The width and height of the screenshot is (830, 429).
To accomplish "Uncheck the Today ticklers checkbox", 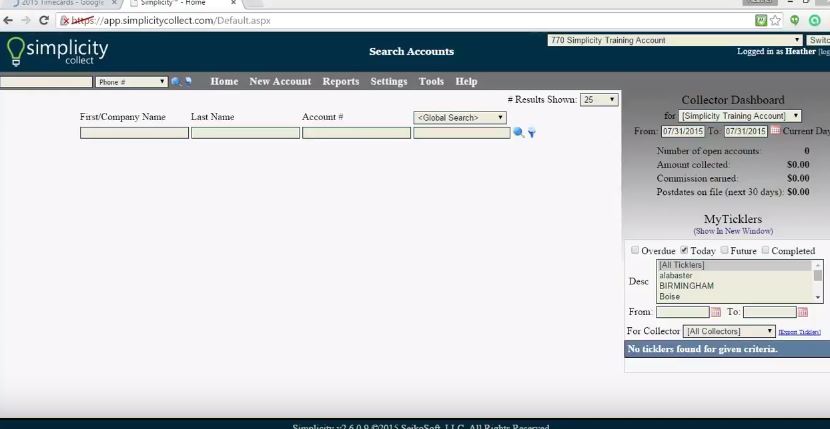I will point(684,251).
